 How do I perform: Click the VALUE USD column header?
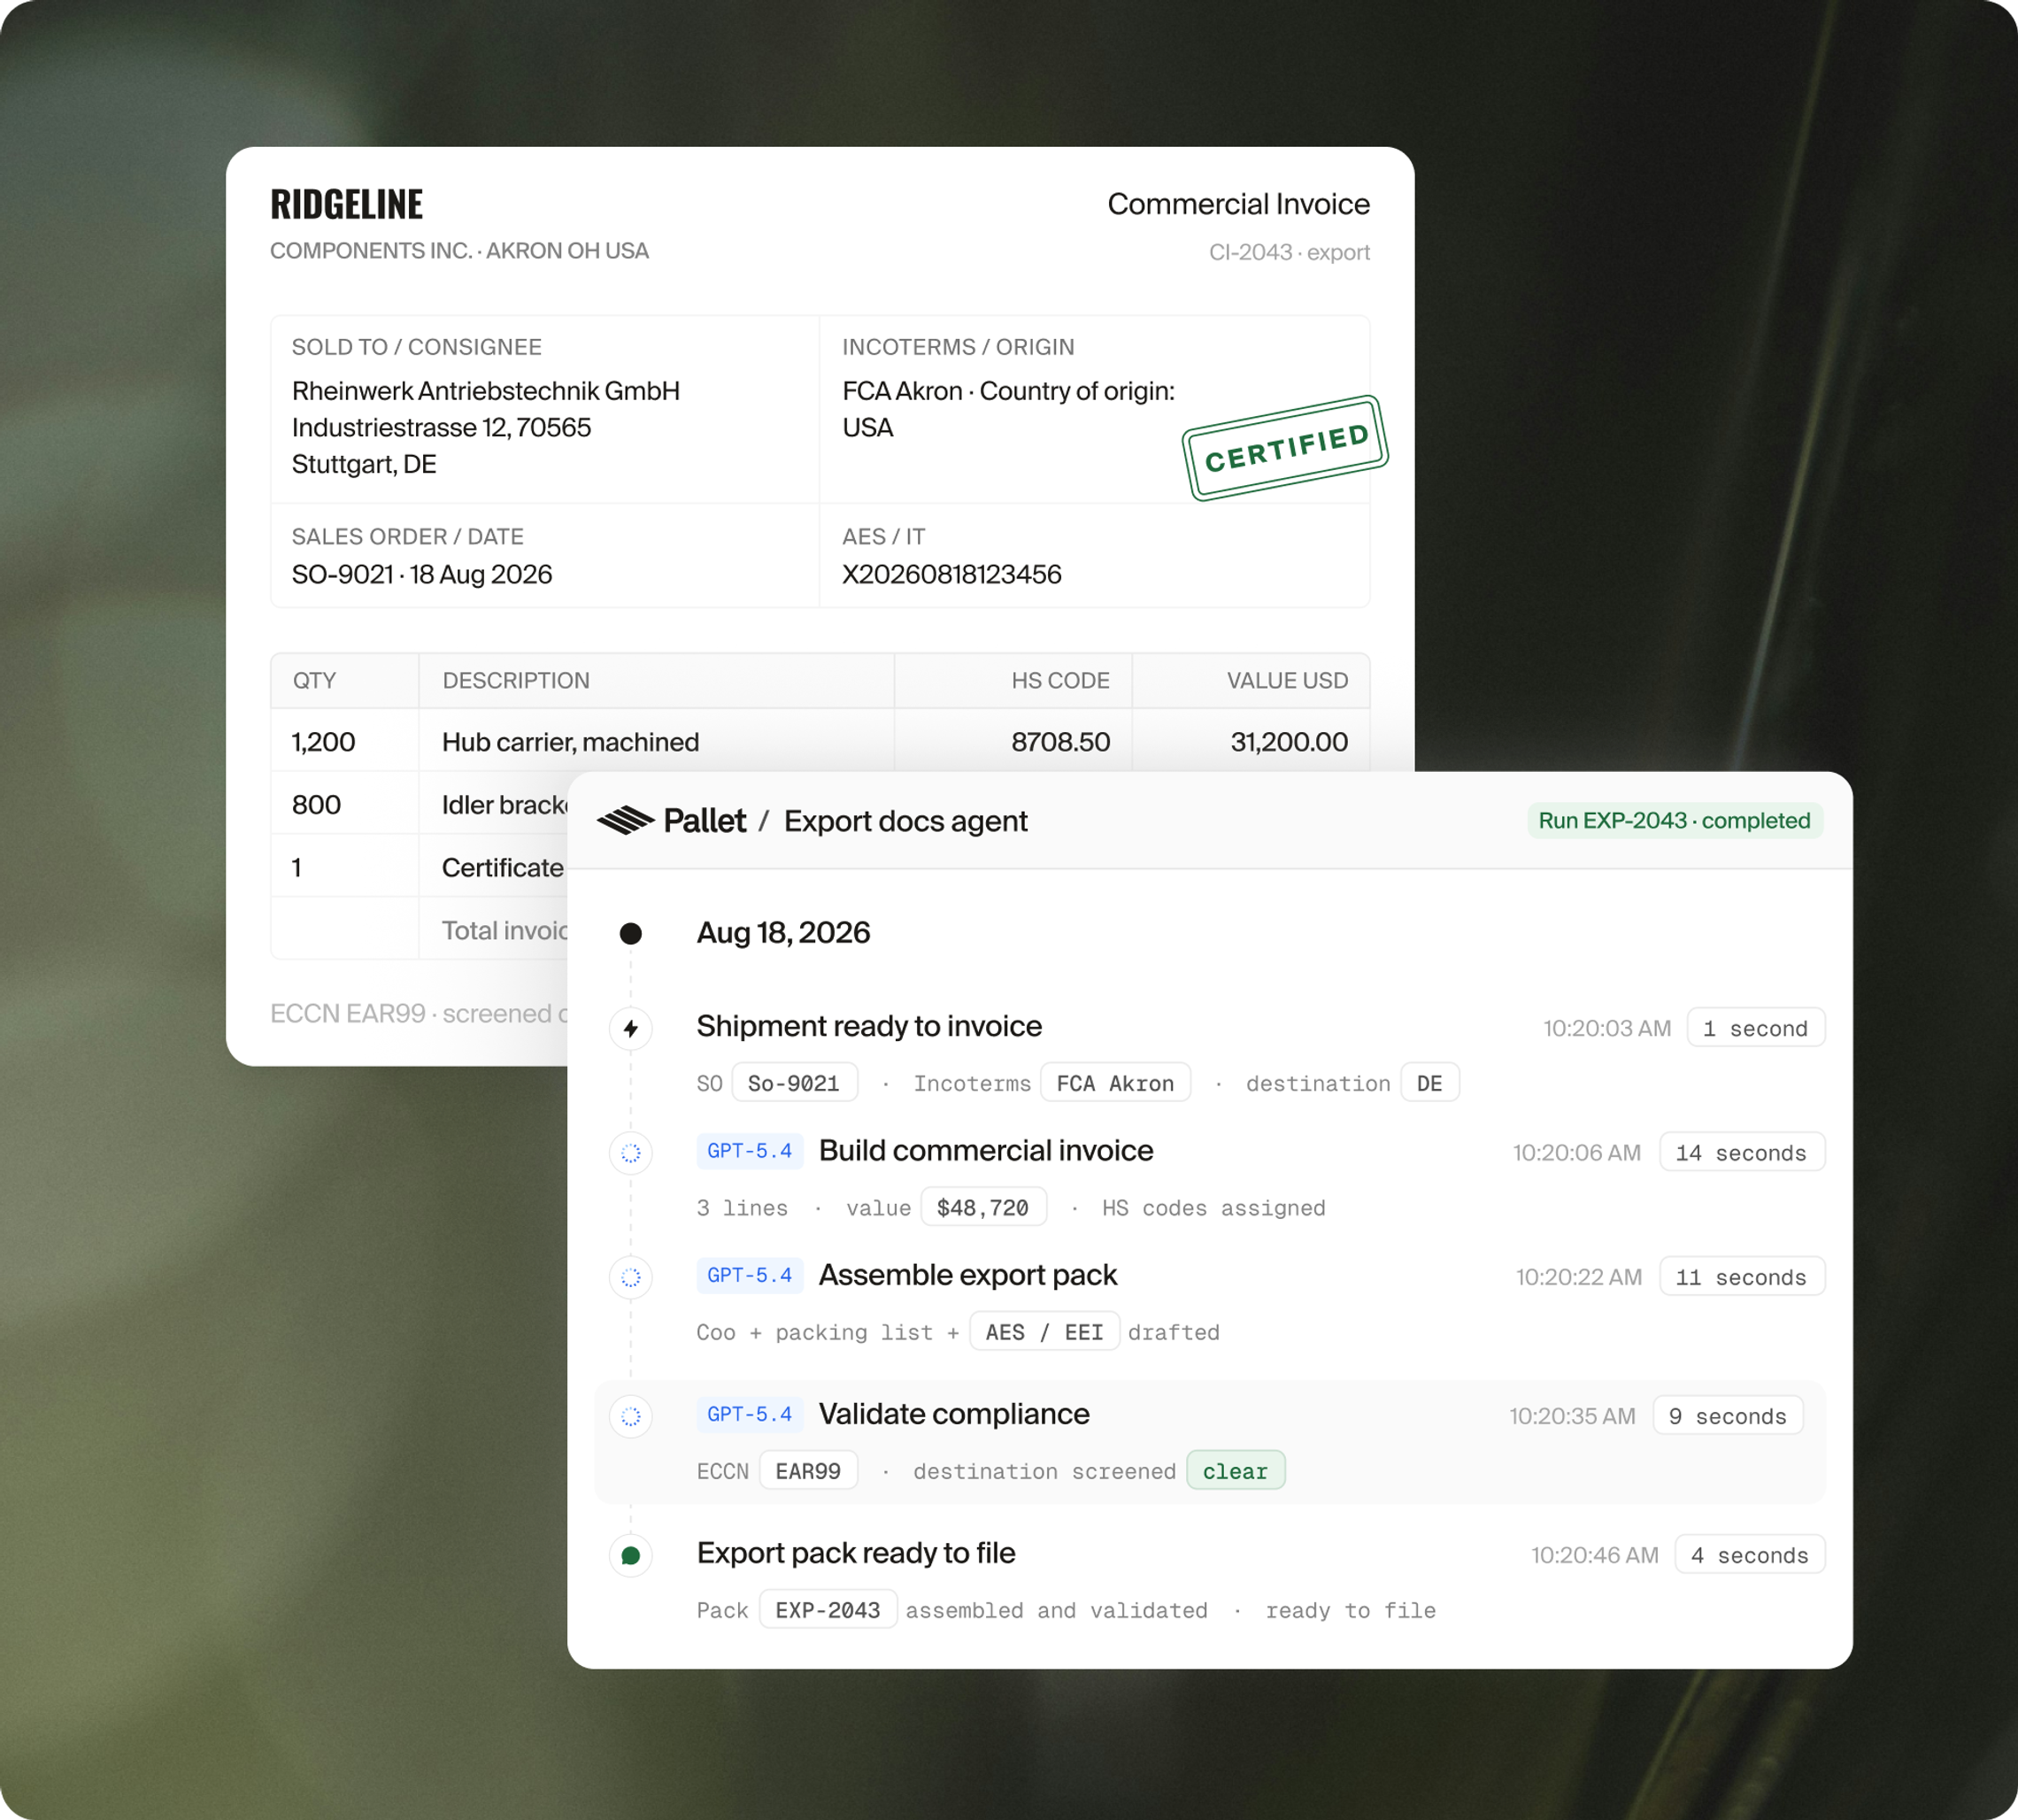[x=1287, y=680]
